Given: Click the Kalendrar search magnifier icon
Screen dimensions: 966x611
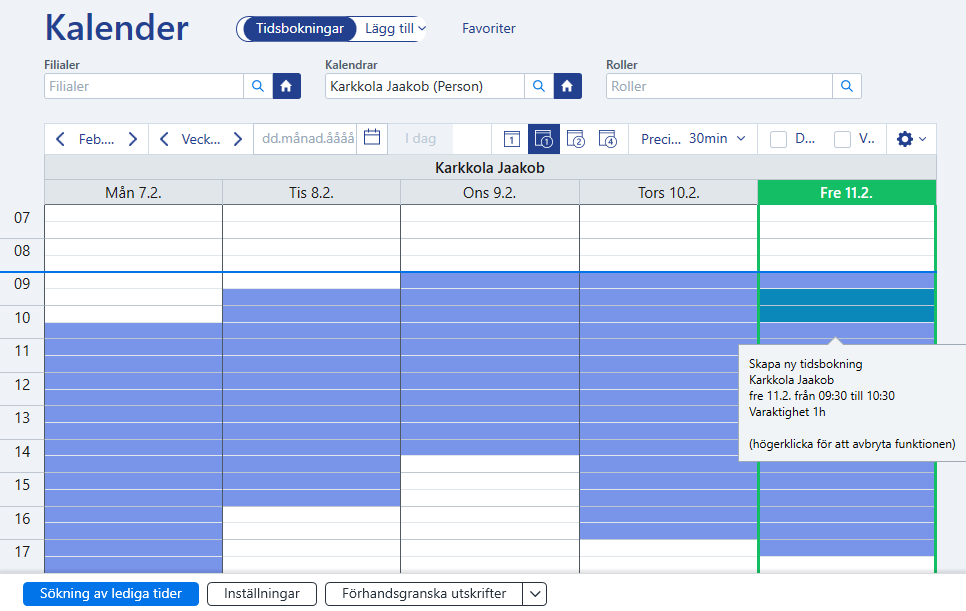Looking at the screenshot, I should click(x=539, y=86).
